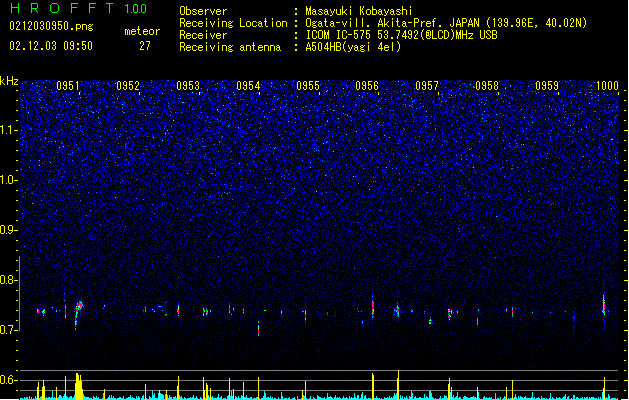
Task: Click the curved meteor echo just after 0951
Action: pyautogui.click(x=78, y=313)
